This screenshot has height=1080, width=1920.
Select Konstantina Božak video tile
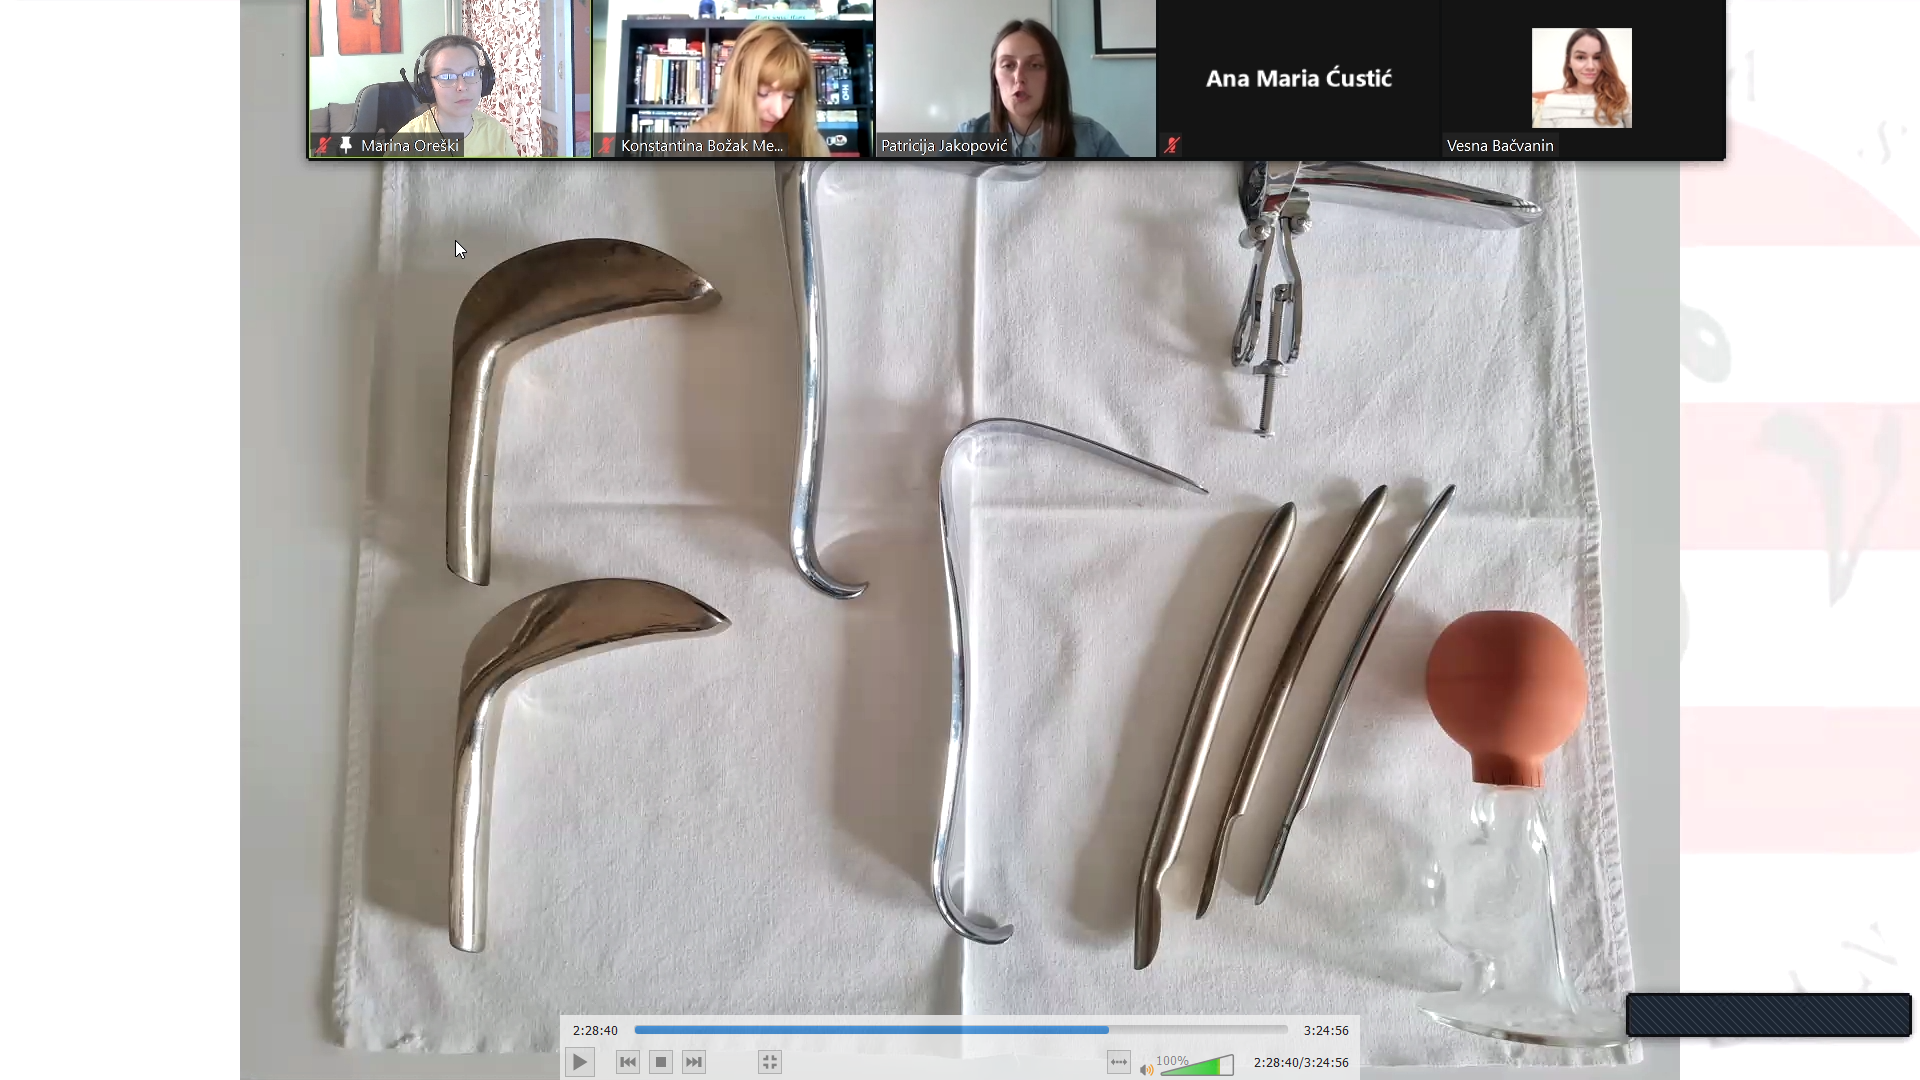(x=733, y=78)
